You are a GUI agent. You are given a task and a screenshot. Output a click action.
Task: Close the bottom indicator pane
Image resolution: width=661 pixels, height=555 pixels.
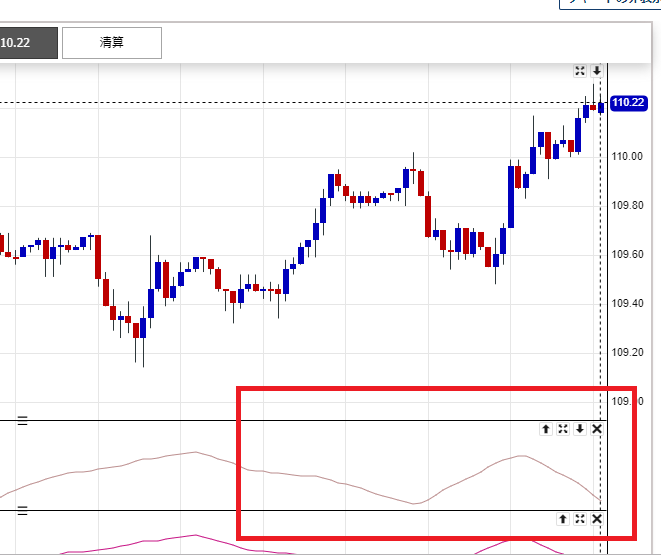click(597, 519)
